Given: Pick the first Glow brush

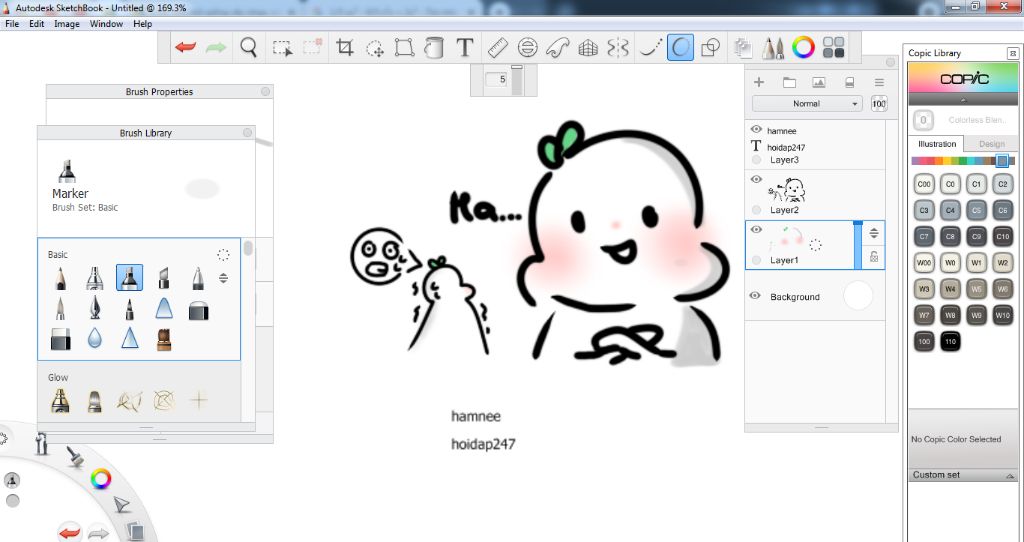Looking at the screenshot, I should click(x=60, y=400).
